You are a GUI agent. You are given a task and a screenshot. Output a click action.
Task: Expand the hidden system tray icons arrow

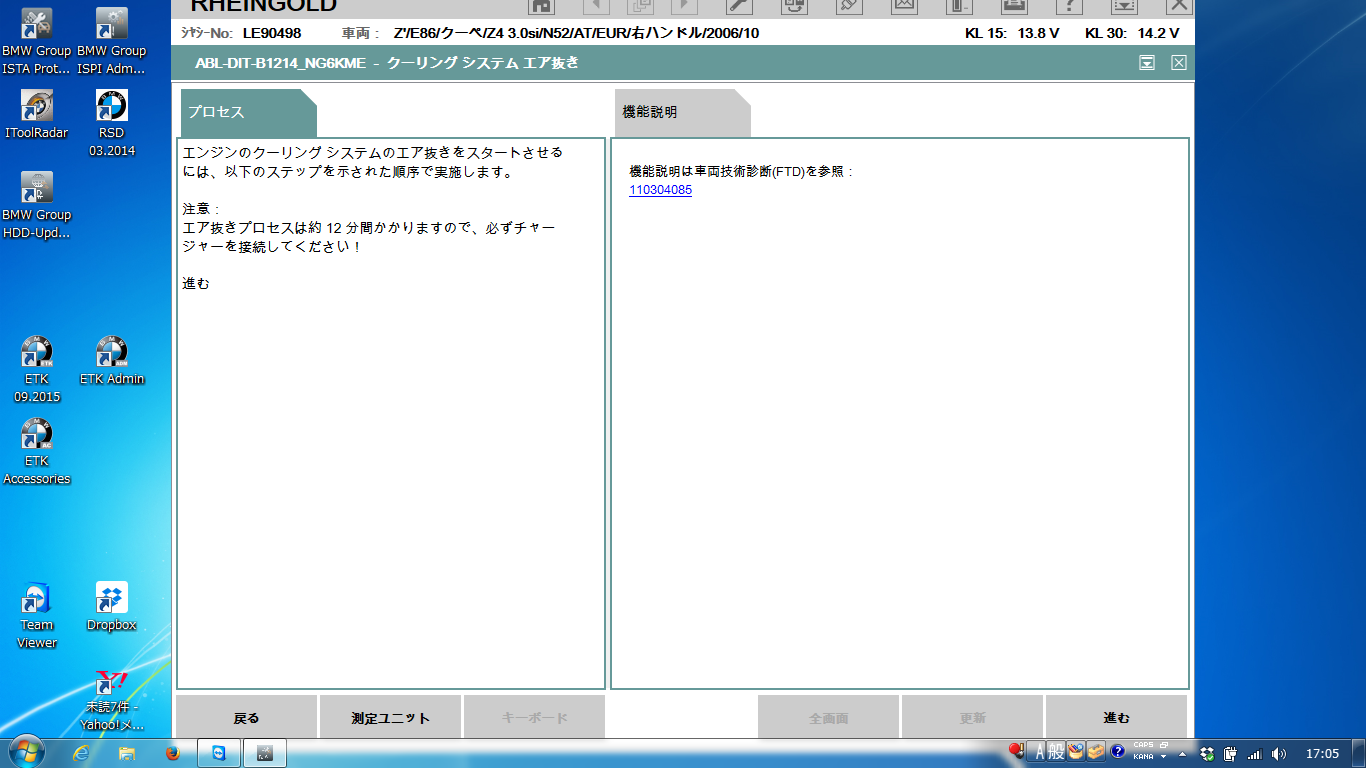(1183, 753)
